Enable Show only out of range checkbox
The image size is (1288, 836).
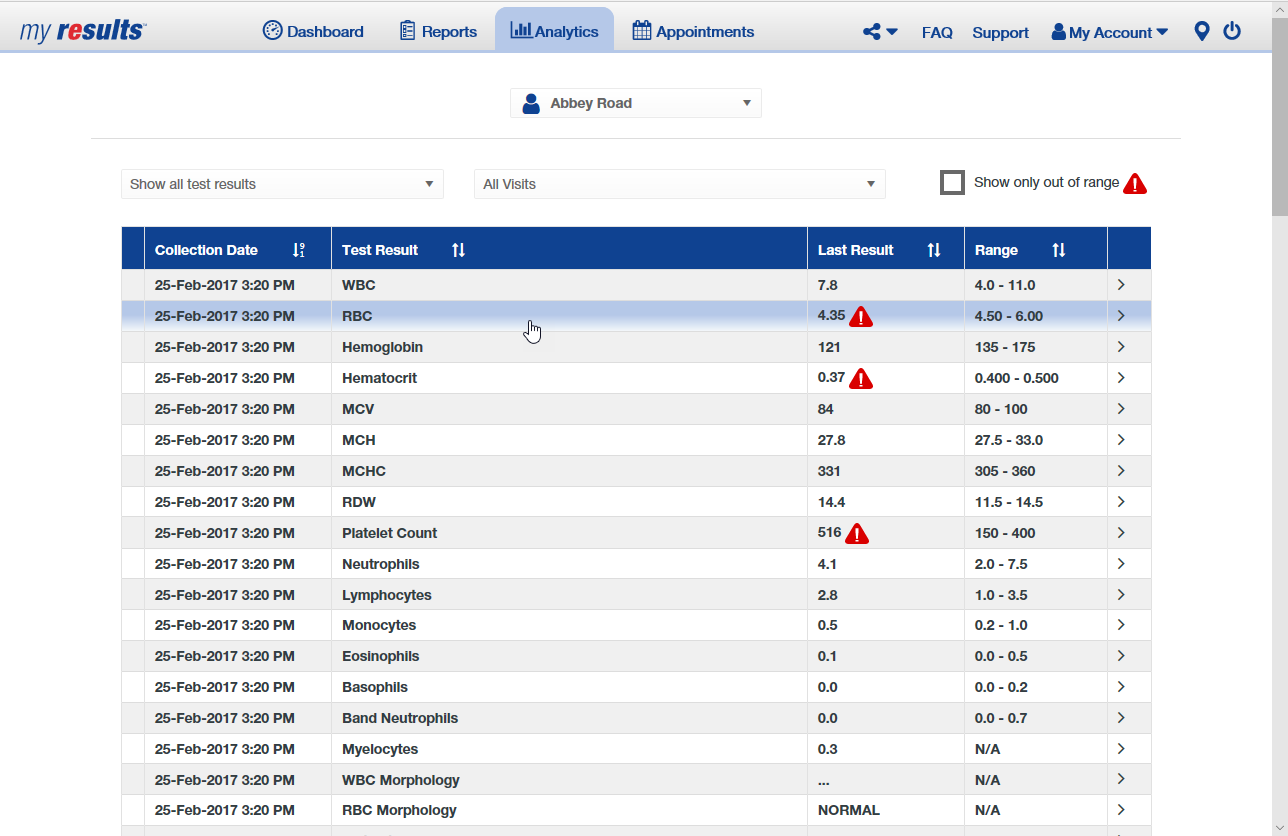[x=952, y=183]
